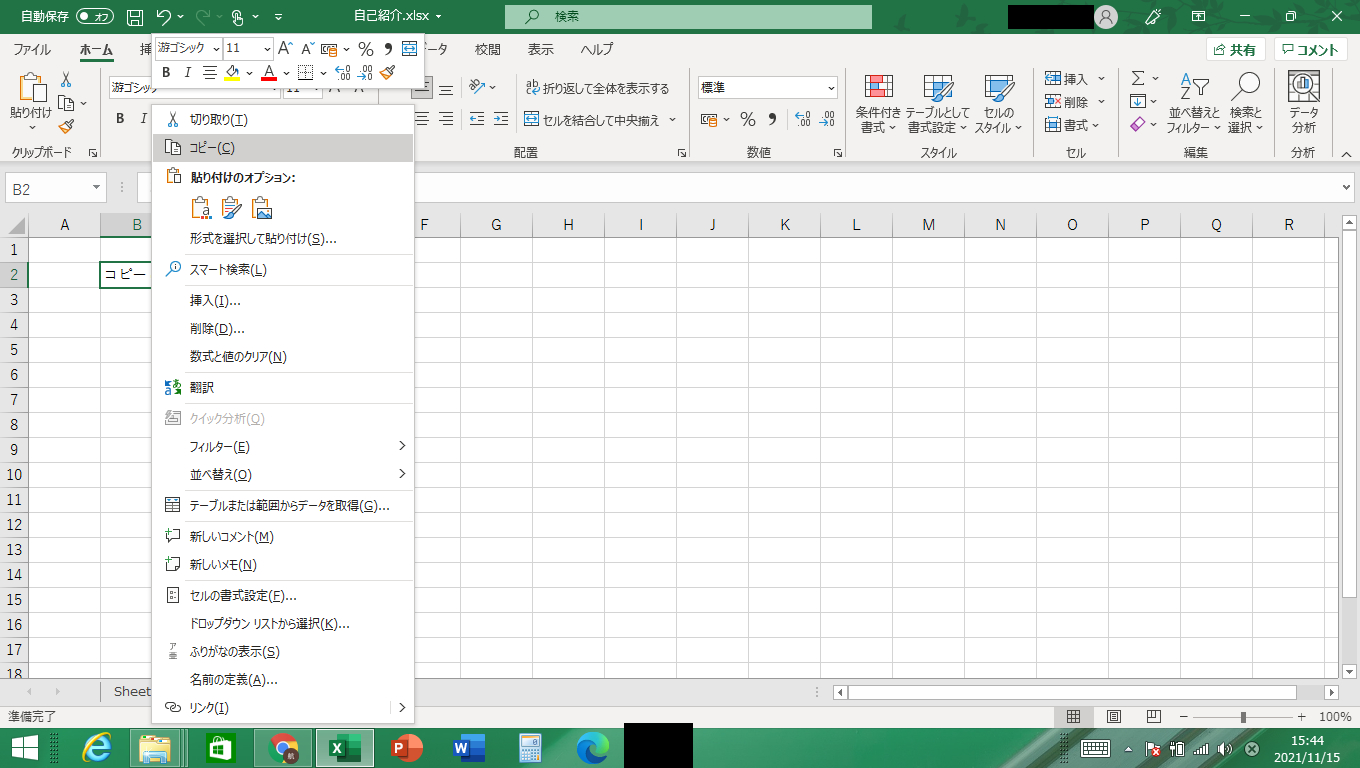
Task: Click the format painter brush in the clipboard group
Action: point(66,127)
